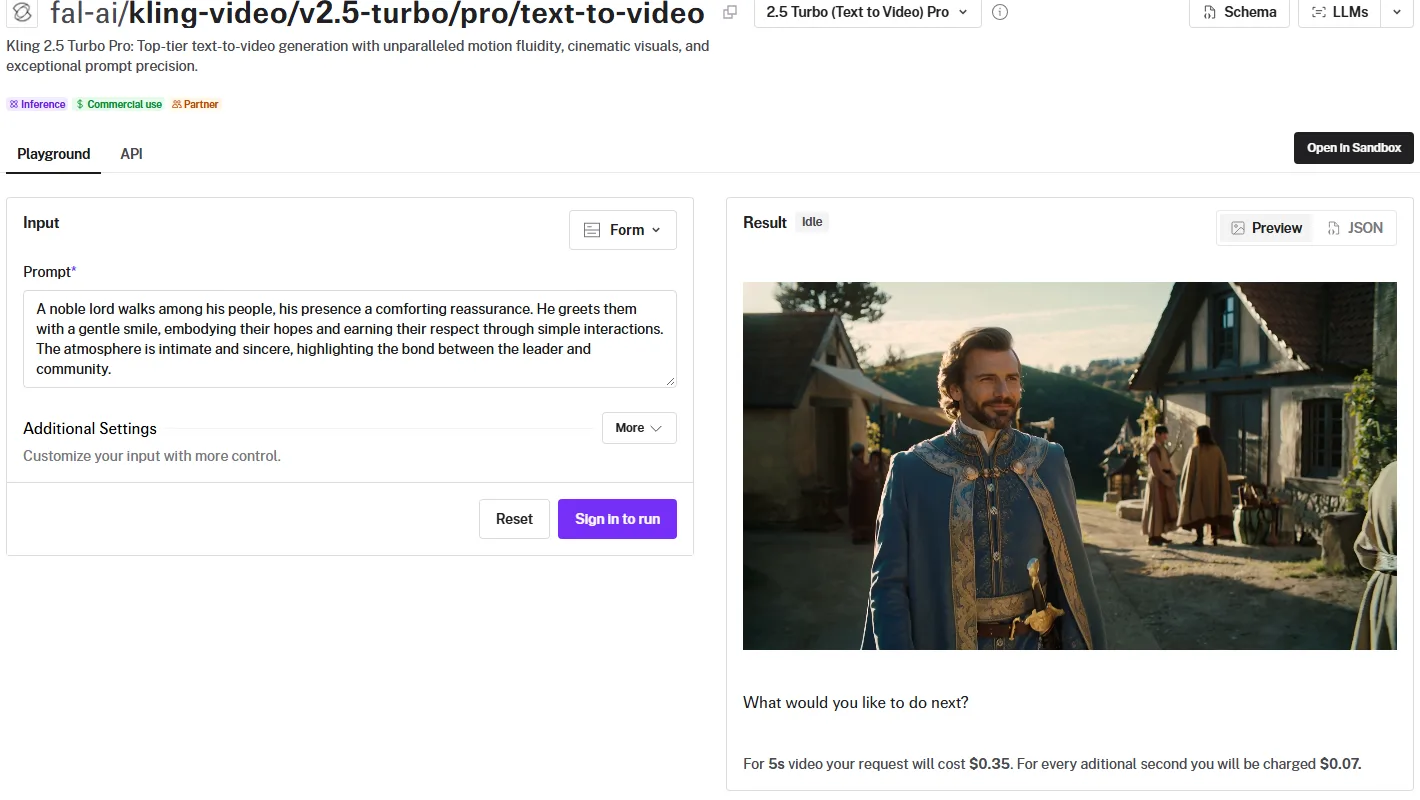Click the resize grip of the Prompt box
Viewport: 1420px width, 800px height.
click(x=670, y=381)
